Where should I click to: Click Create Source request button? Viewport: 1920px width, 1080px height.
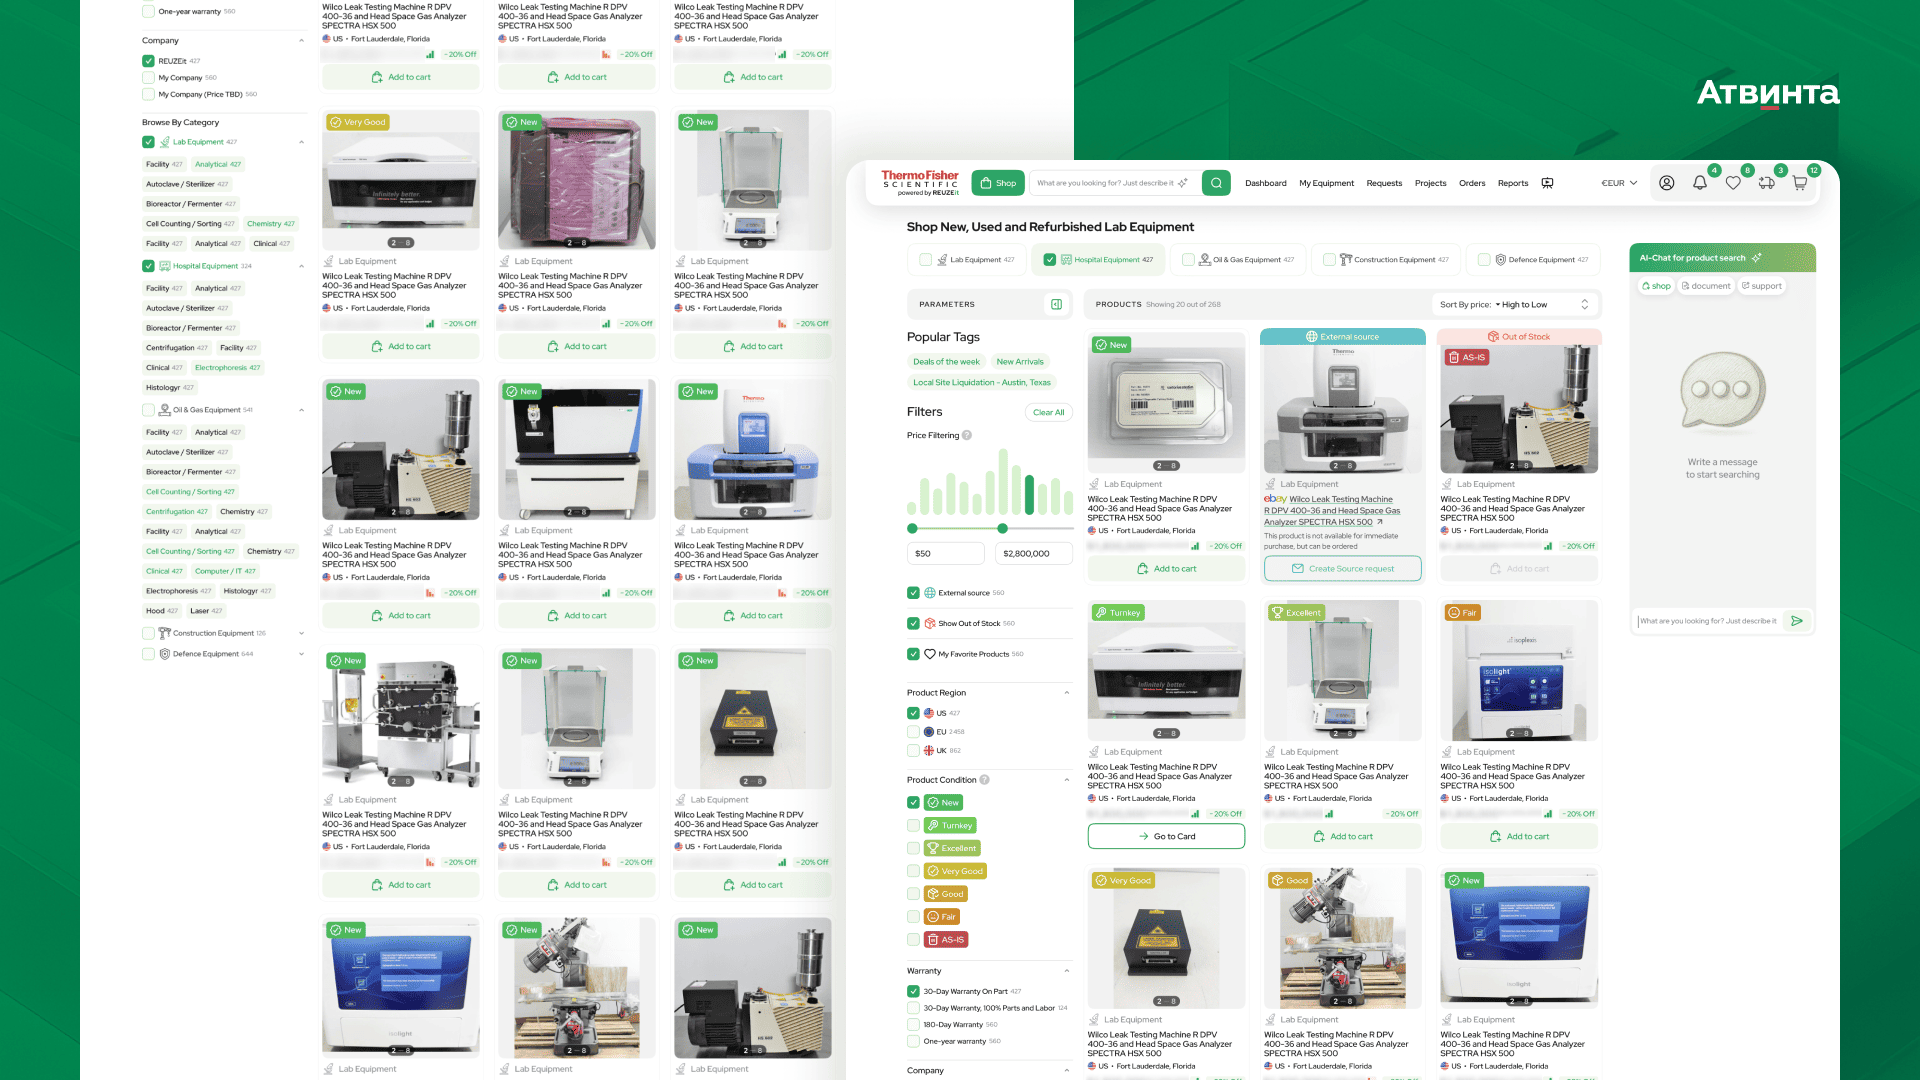pos(1342,569)
